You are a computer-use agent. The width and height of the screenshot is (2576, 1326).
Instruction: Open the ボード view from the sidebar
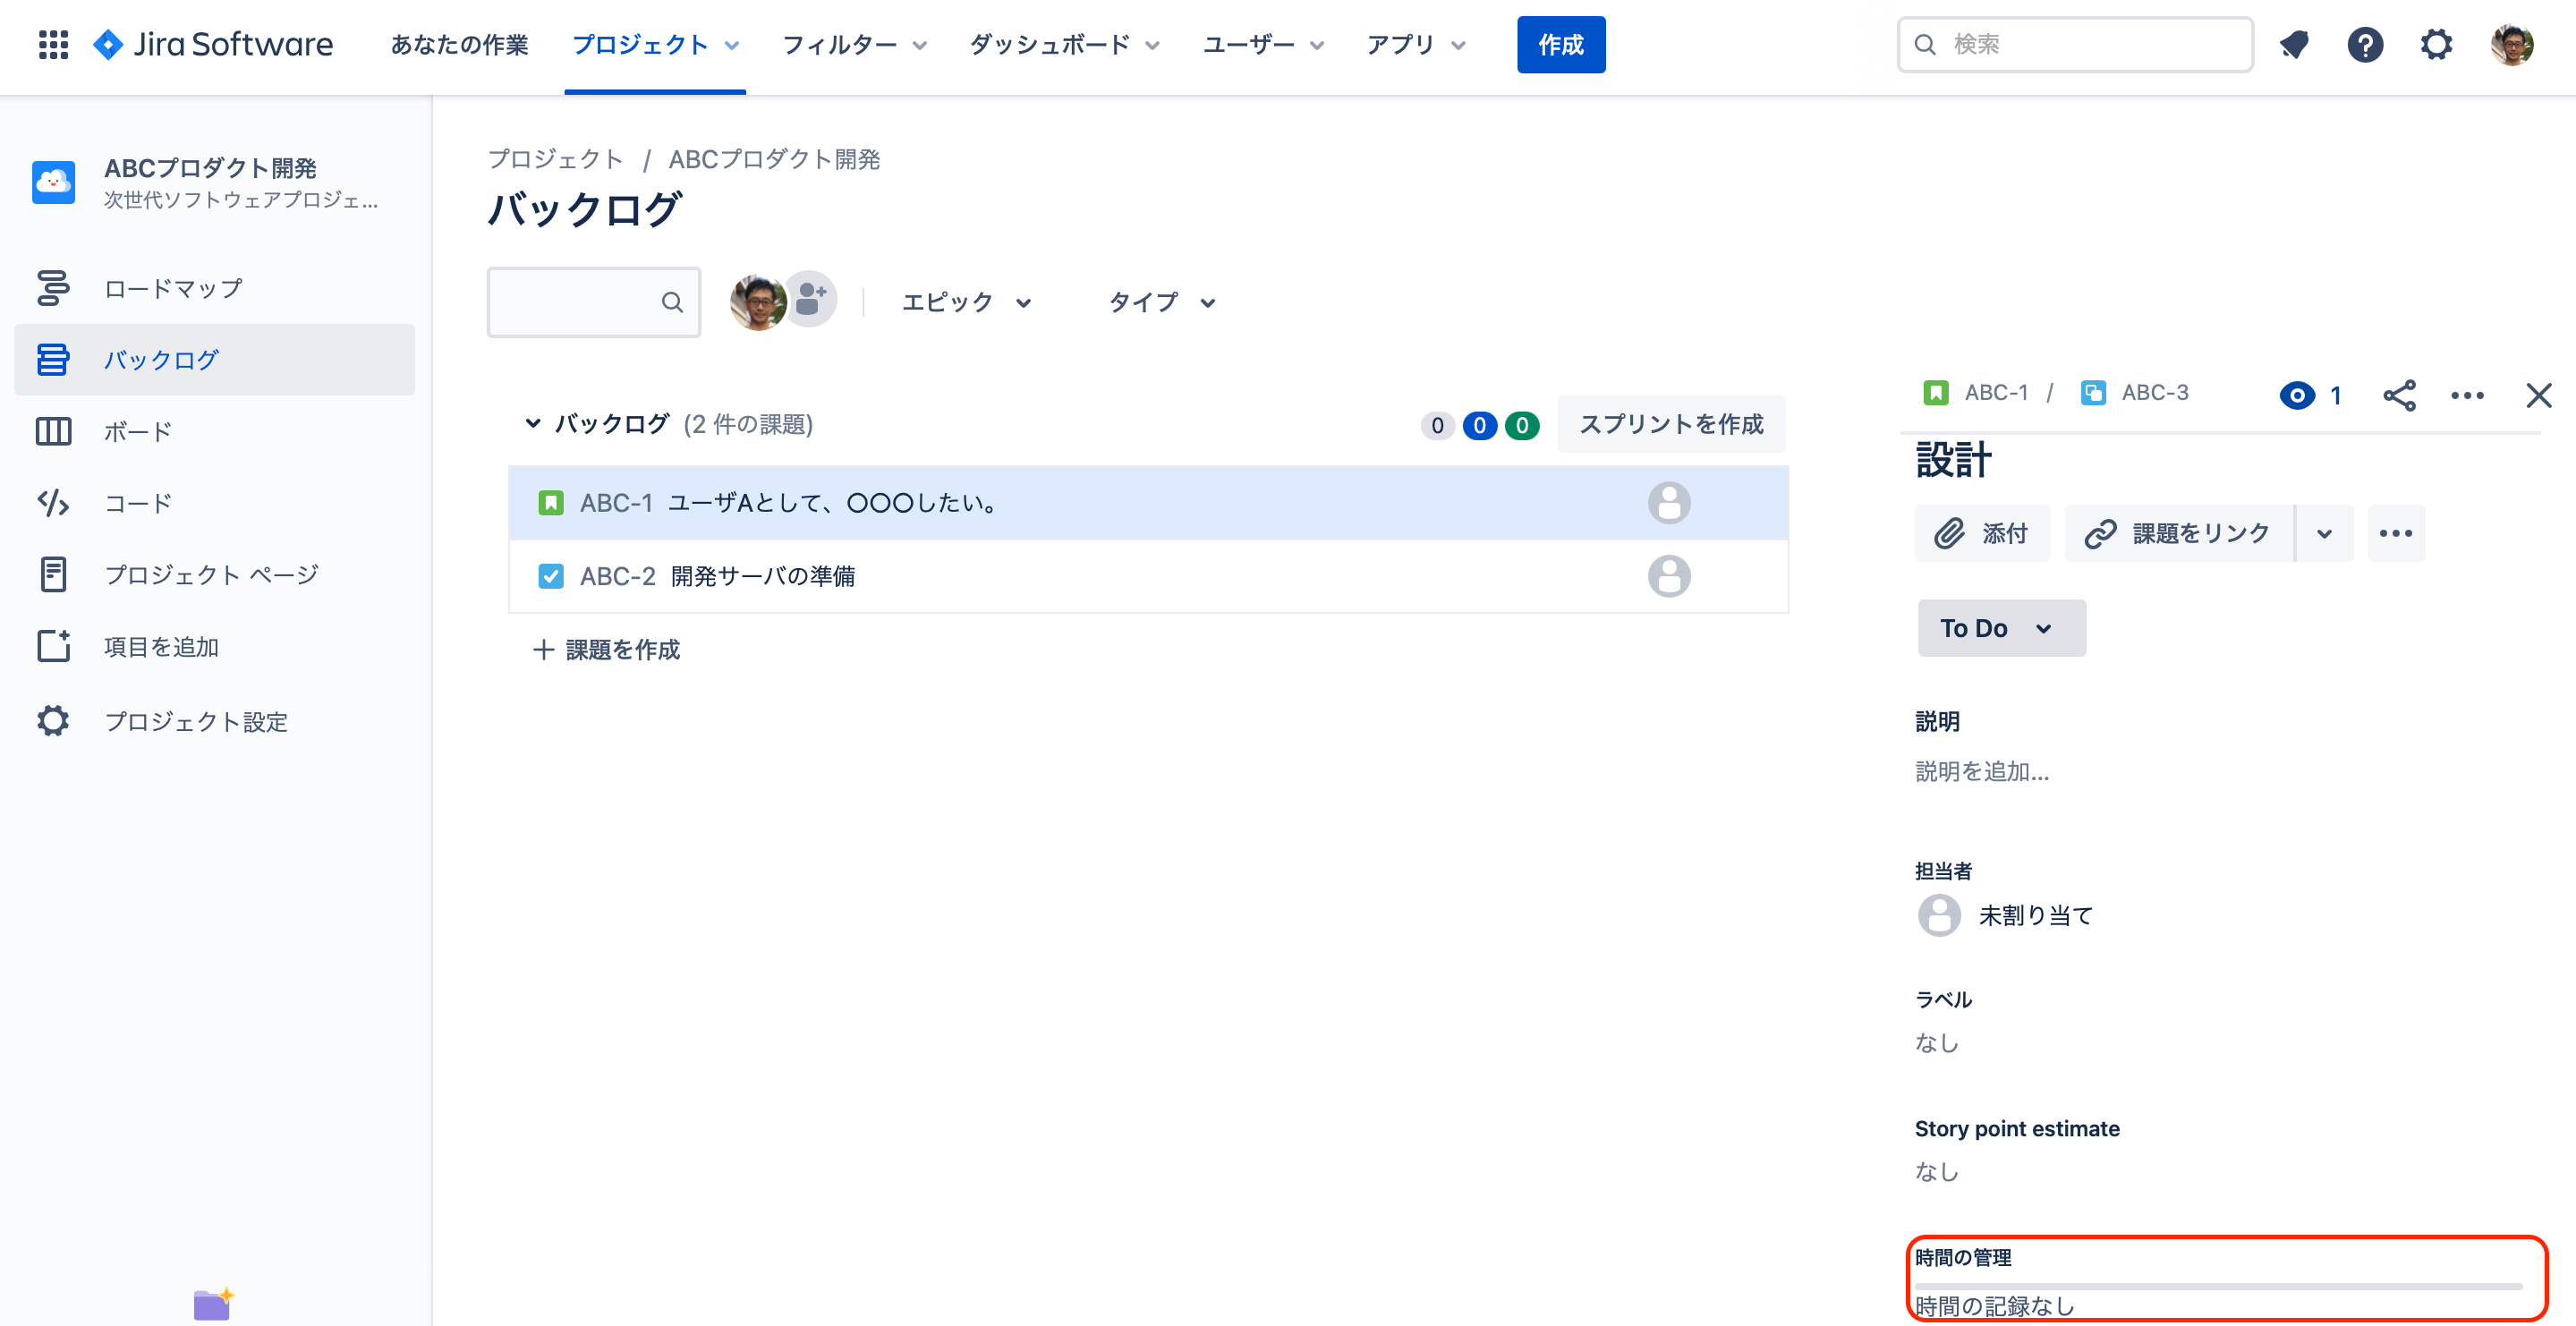(53, 431)
